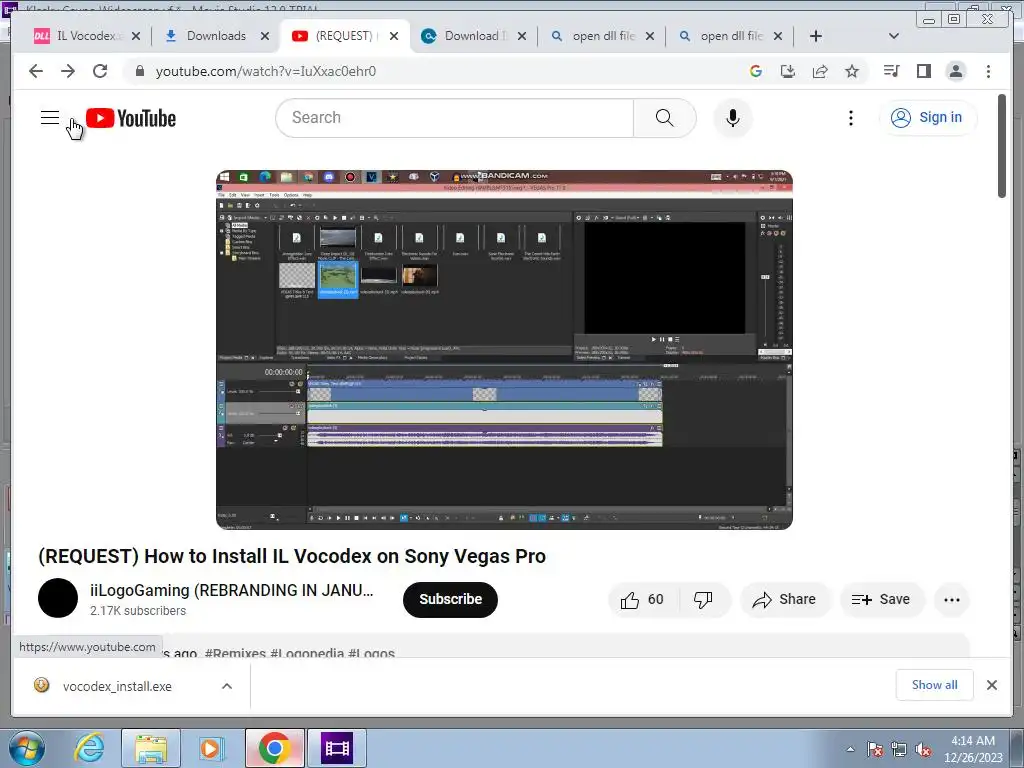Image resolution: width=1024 pixels, height=768 pixels.
Task: Reload the current page
Action: coord(100,71)
